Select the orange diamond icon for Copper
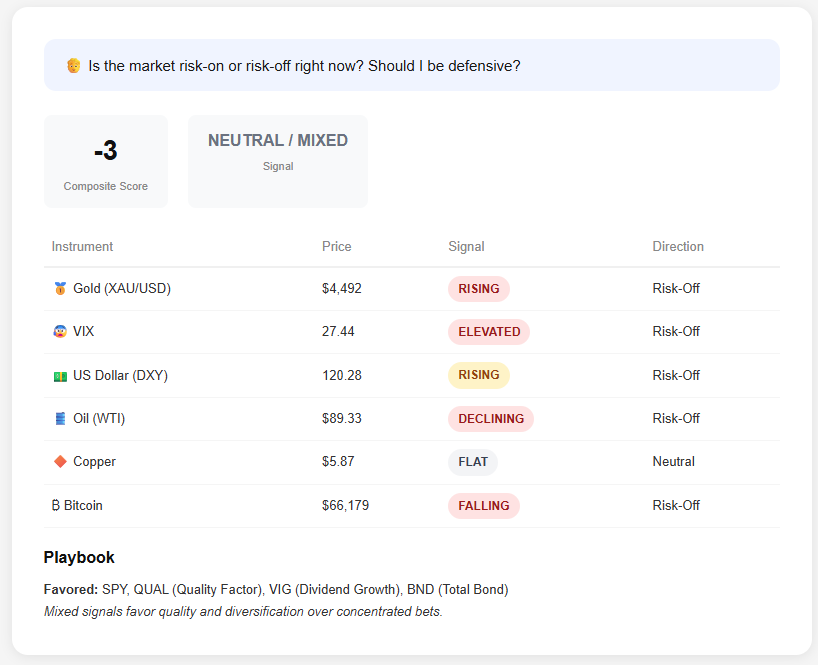The width and height of the screenshot is (818, 665). click(x=60, y=461)
